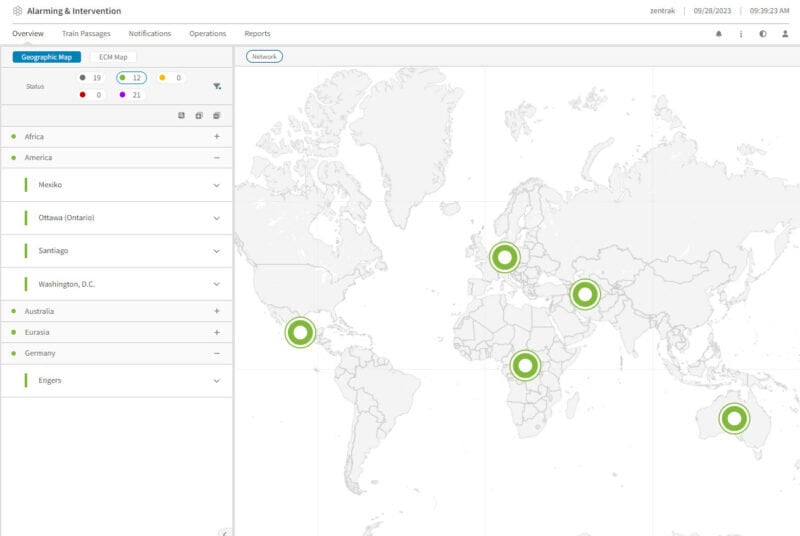800x536 pixels.
Task: Expand the Africa region with plus
Action: (216, 136)
